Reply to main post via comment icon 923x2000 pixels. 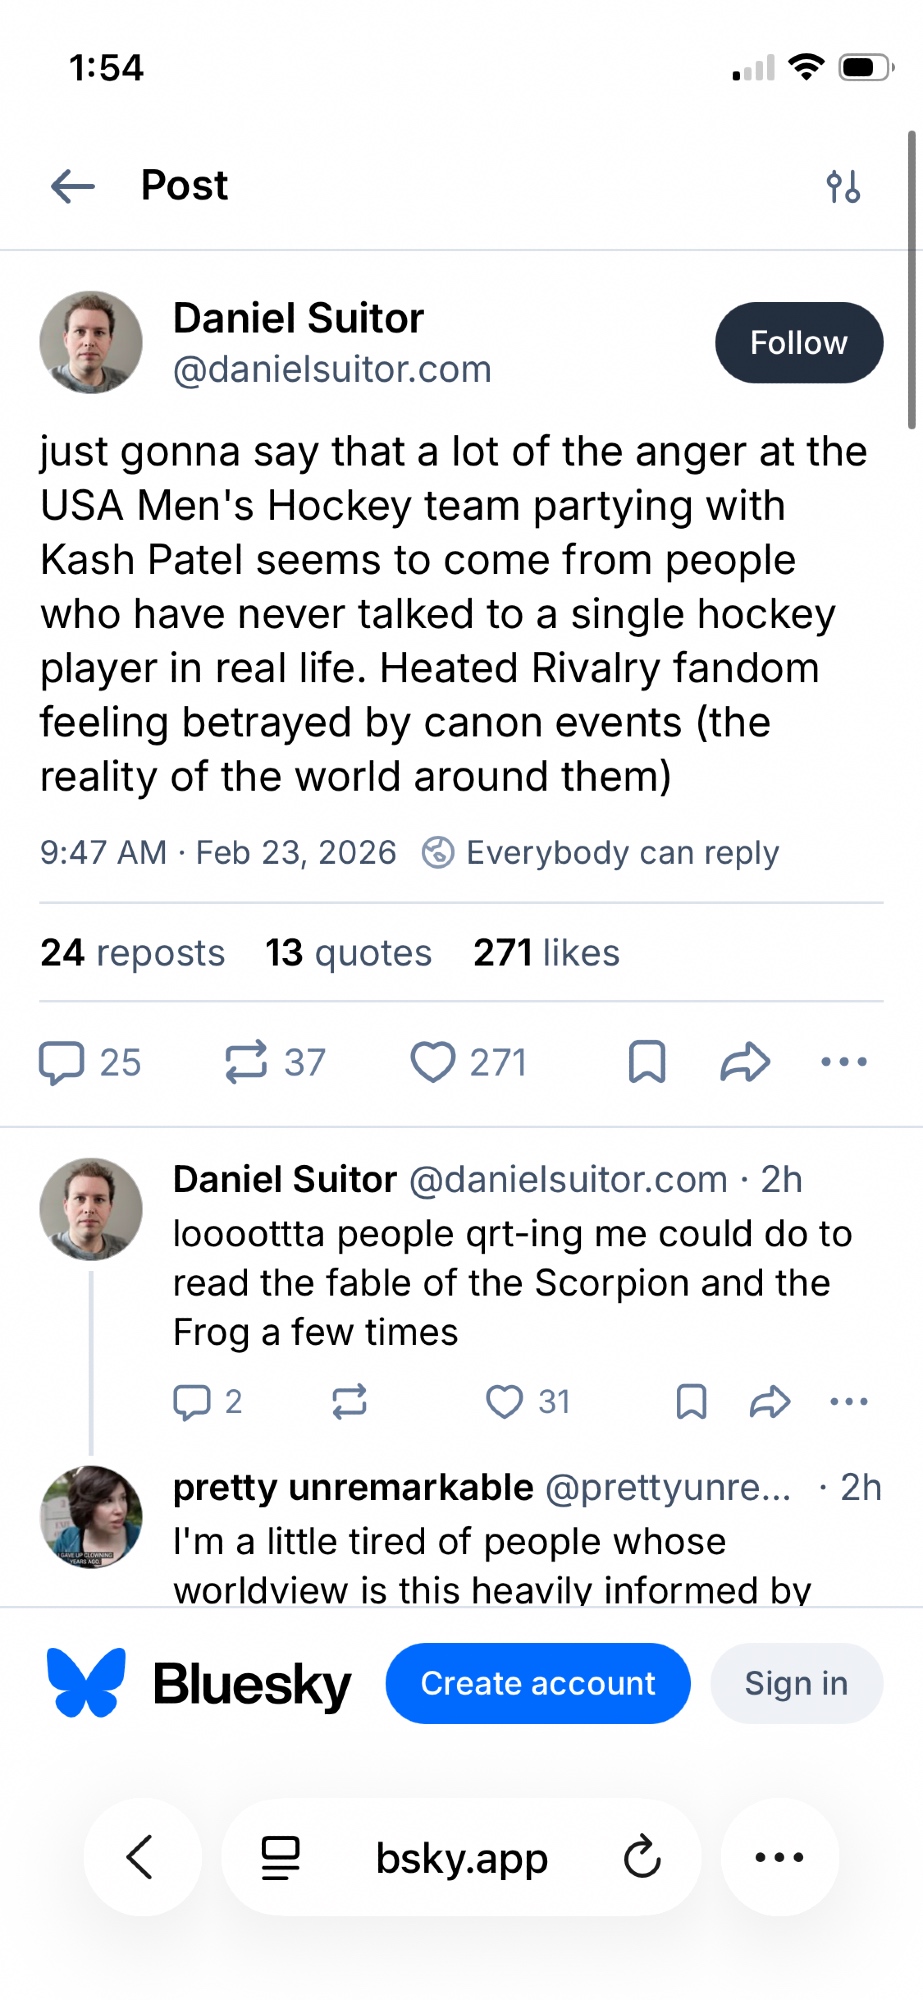[62, 1062]
